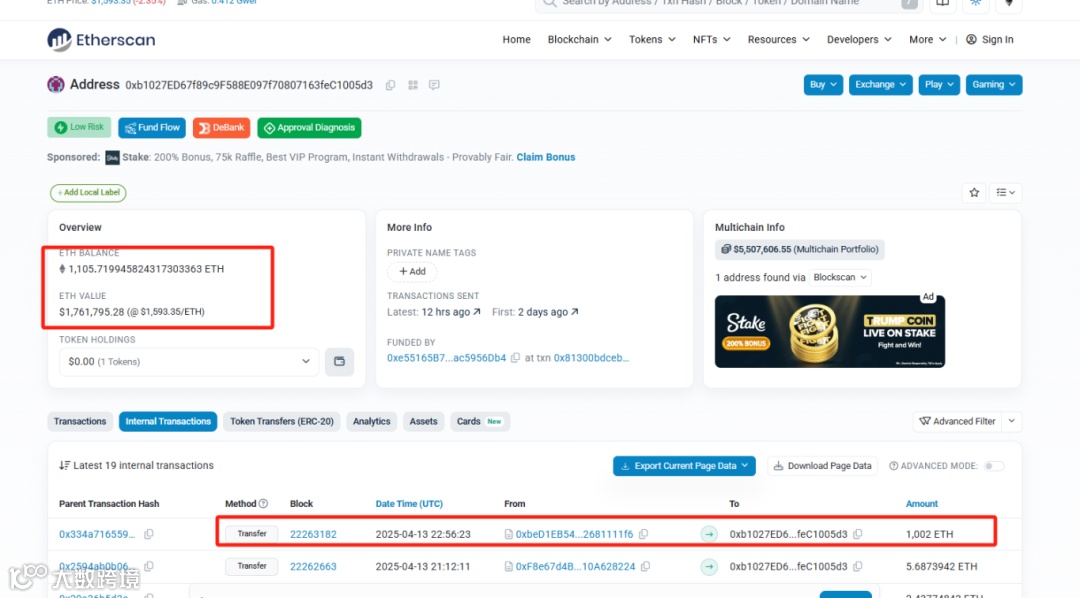Screen dimensions: 1080x598
Task: Open the arrow beside Advanced Filter
Action: [1012, 422]
